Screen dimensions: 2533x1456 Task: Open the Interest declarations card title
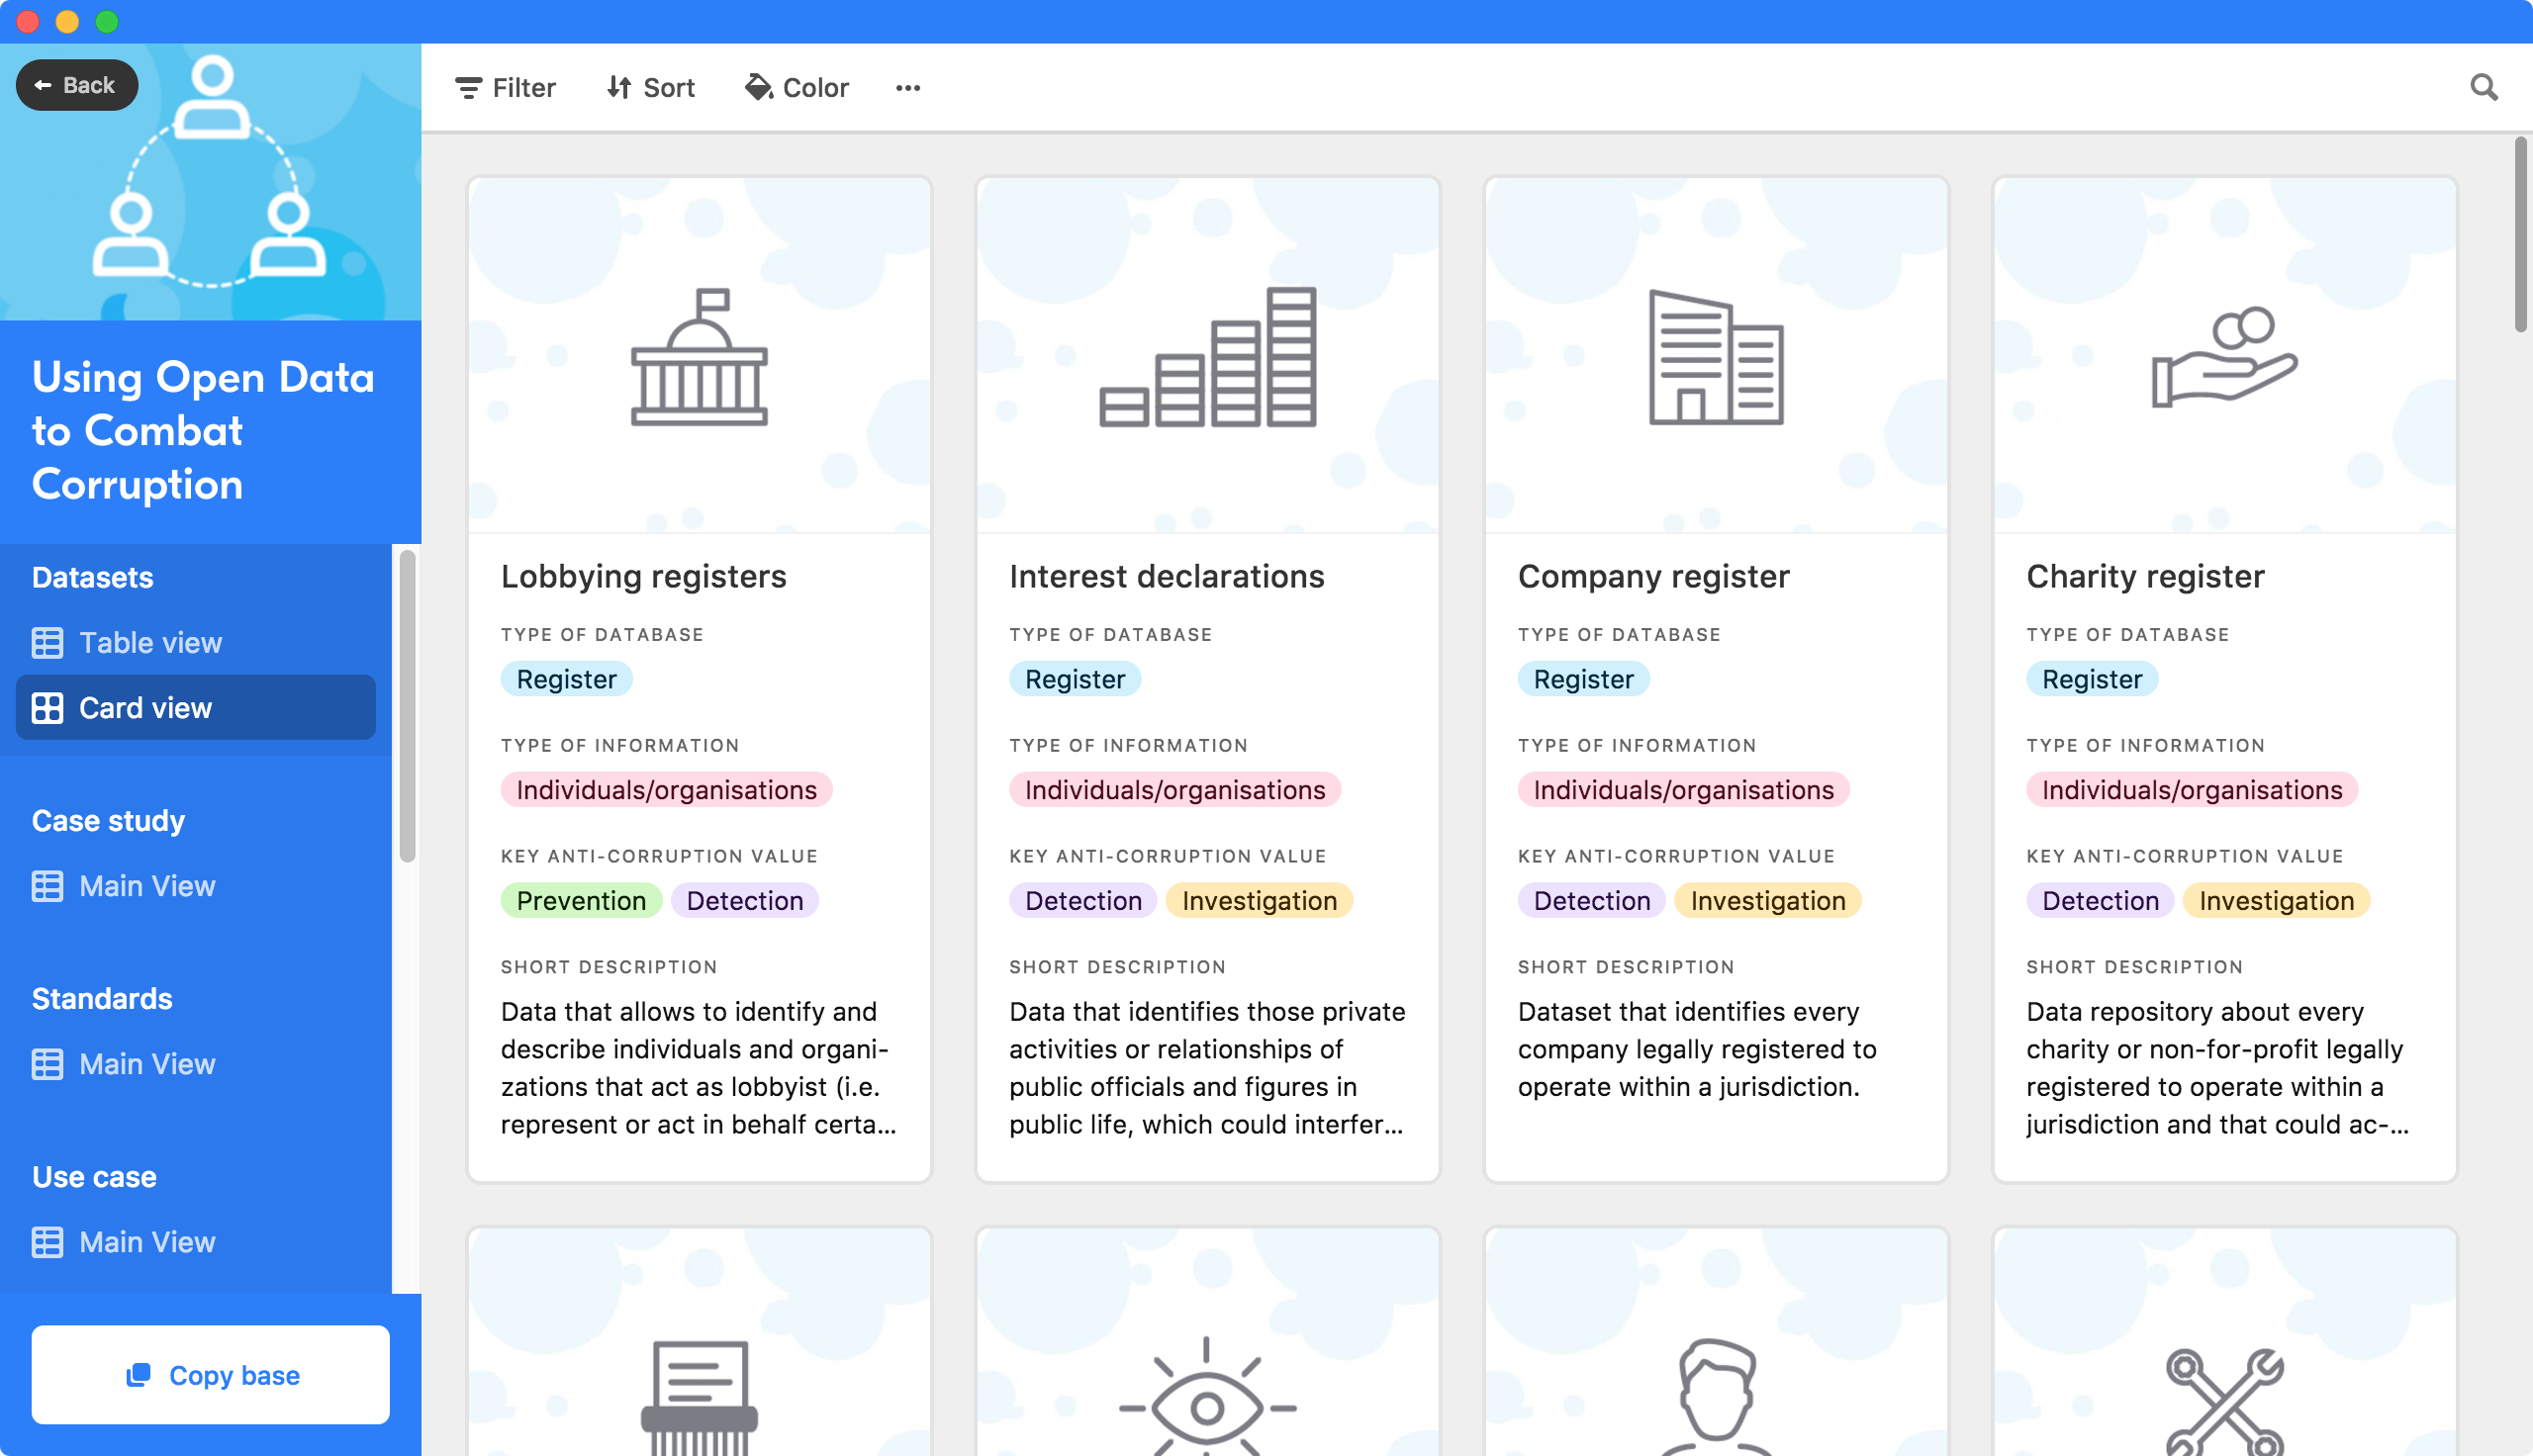(1166, 576)
